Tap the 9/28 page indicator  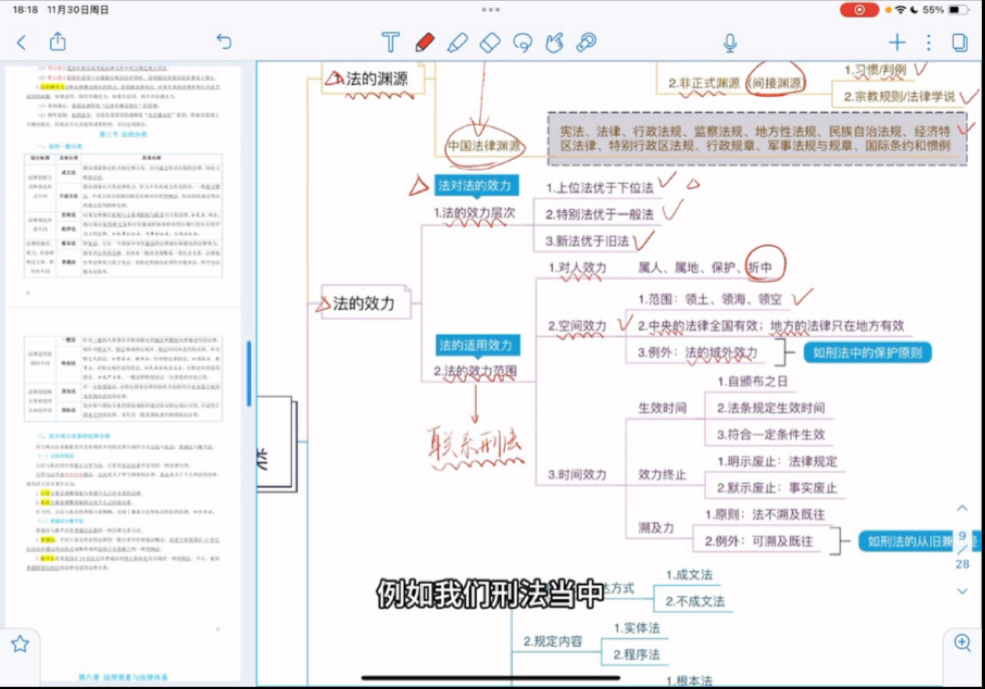[x=962, y=550]
